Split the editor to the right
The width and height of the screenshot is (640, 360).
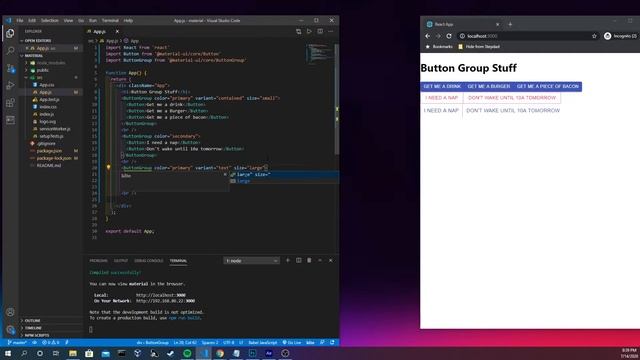pos(320,31)
